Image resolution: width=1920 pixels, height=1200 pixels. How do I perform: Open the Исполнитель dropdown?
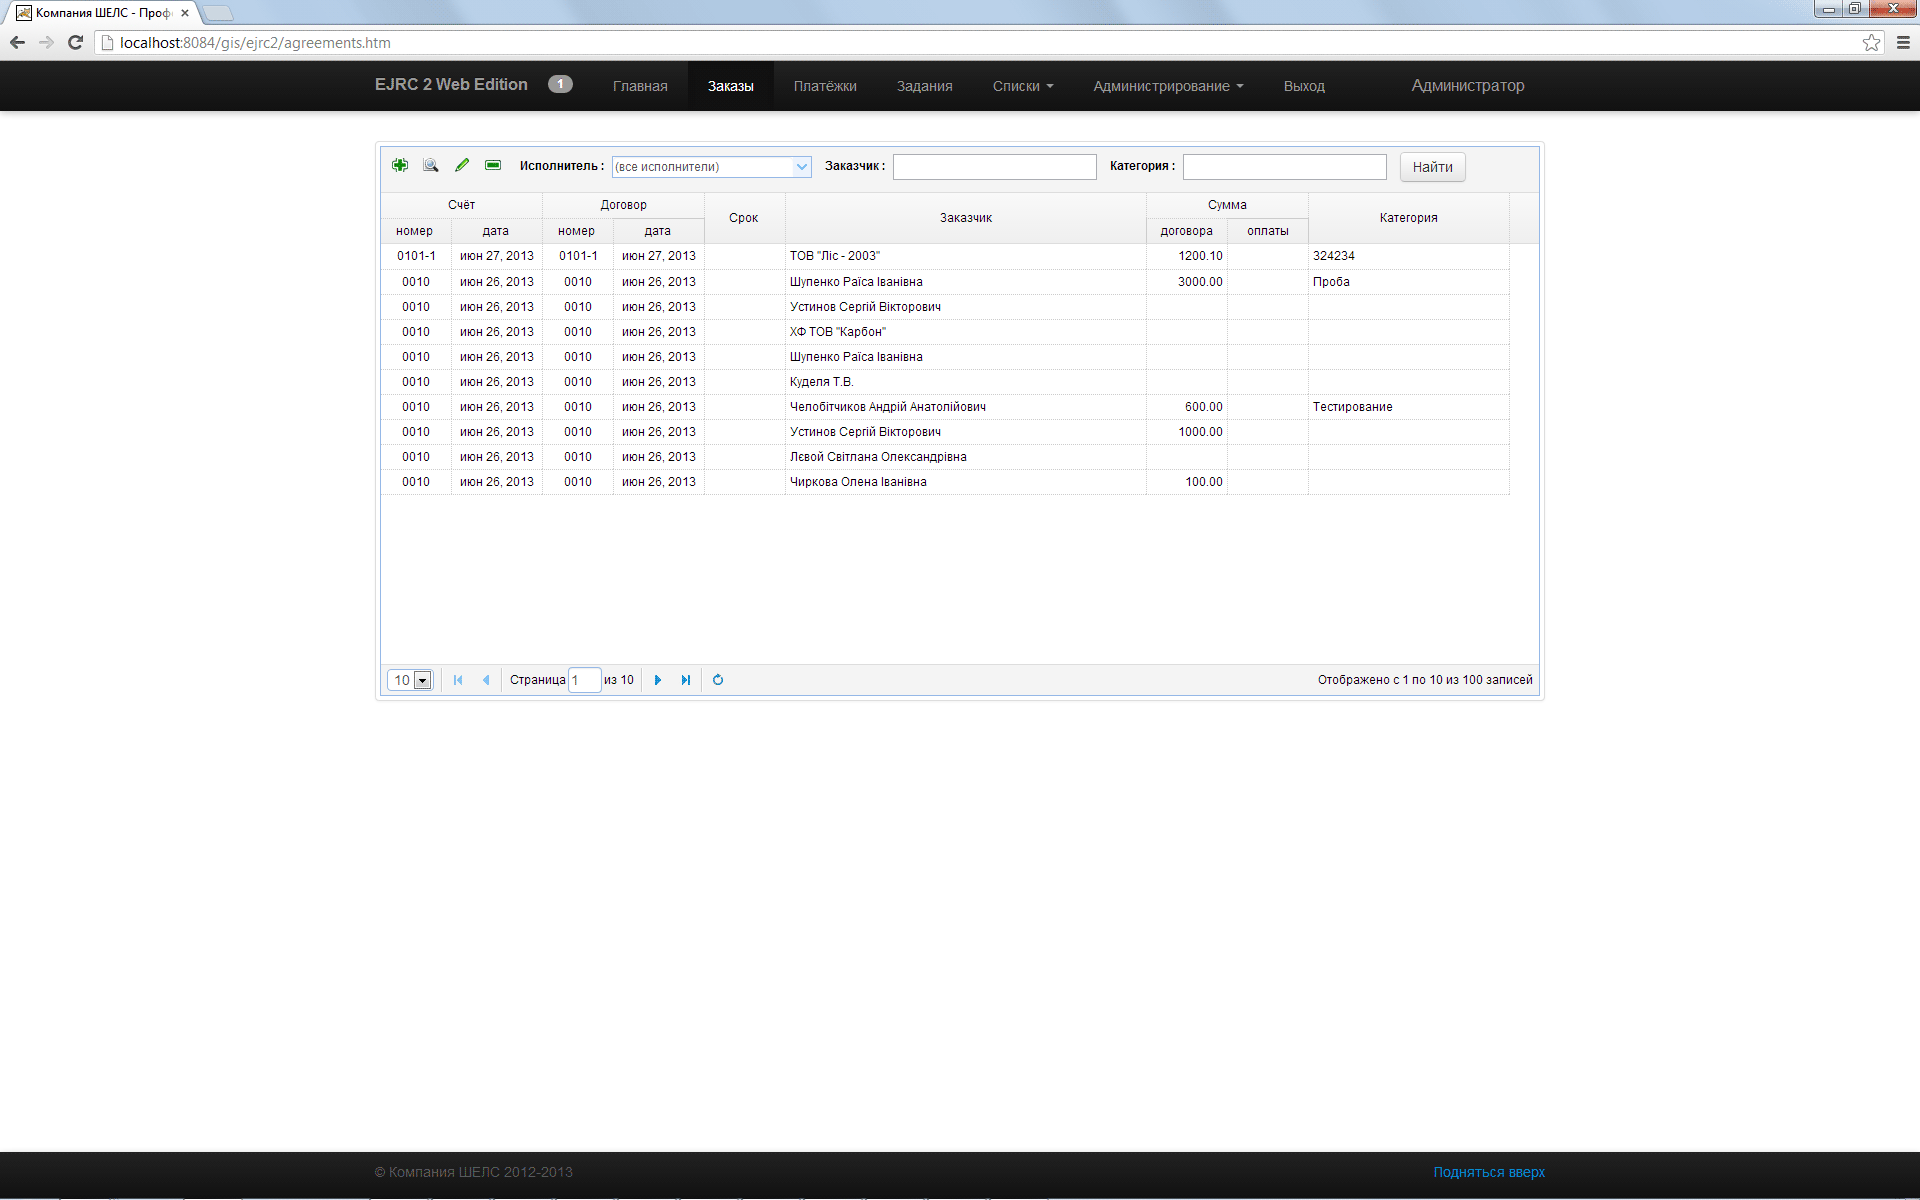(801, 167)
